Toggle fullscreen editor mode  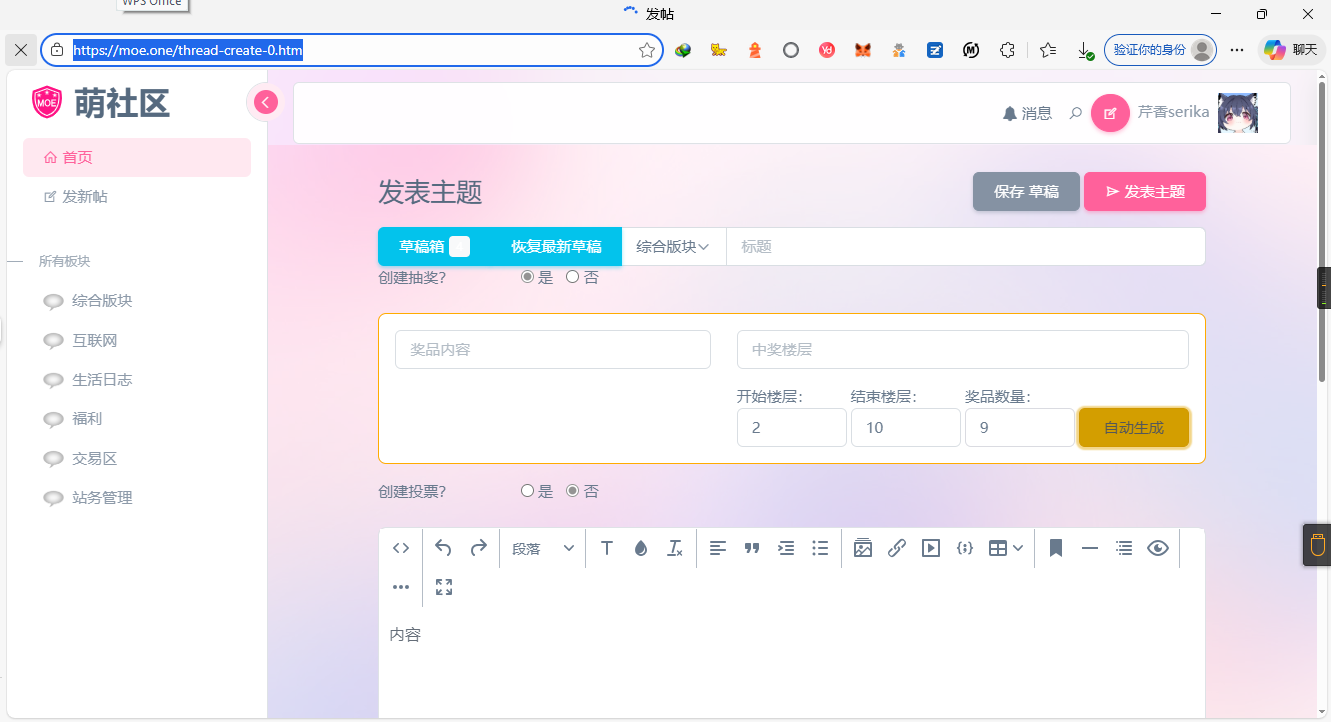click(444, 587)
